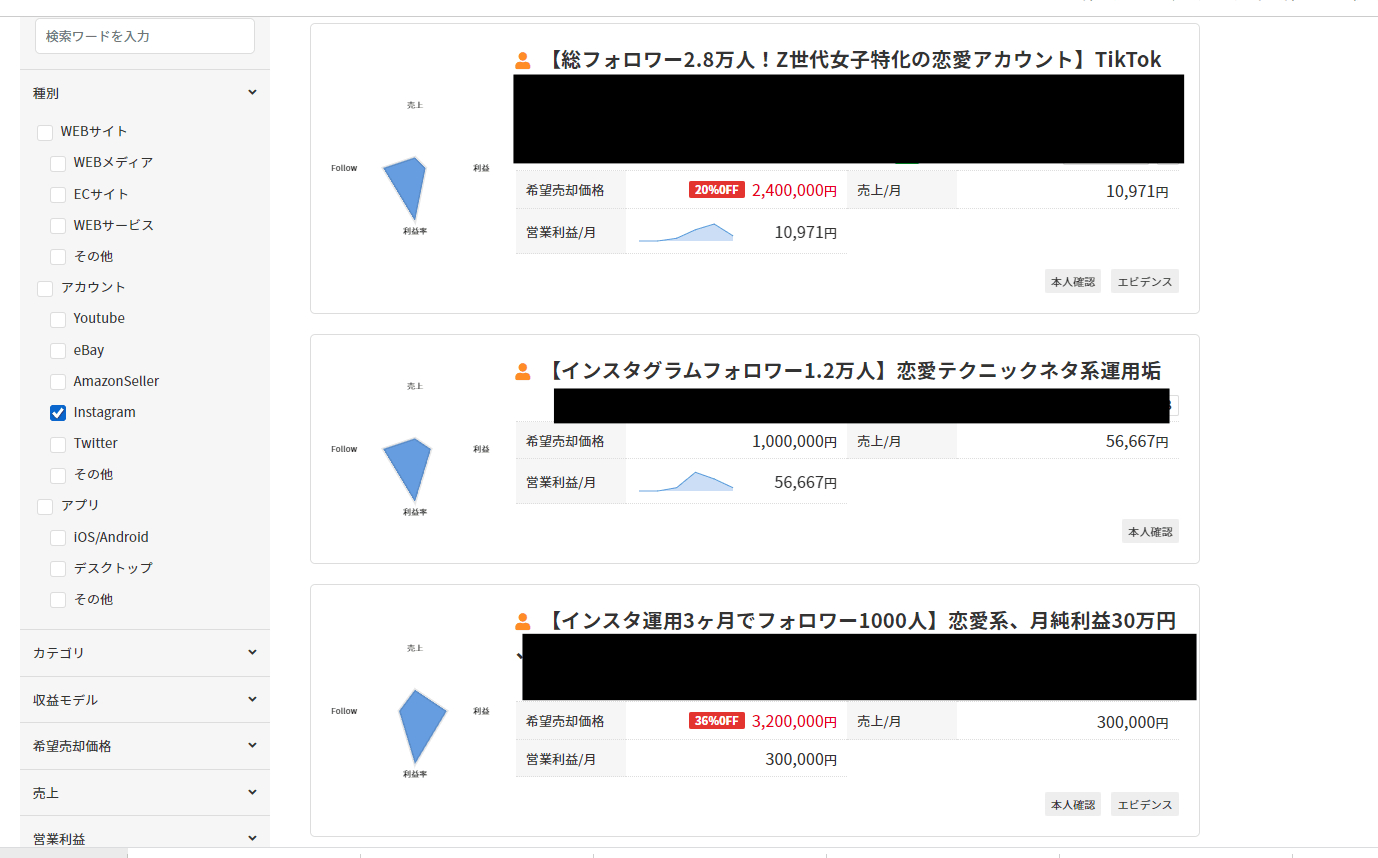Click the 本人確認 tag on the 1.2万人 listing
Viewport: 1378px width, 858px height.
(1150, 532)
